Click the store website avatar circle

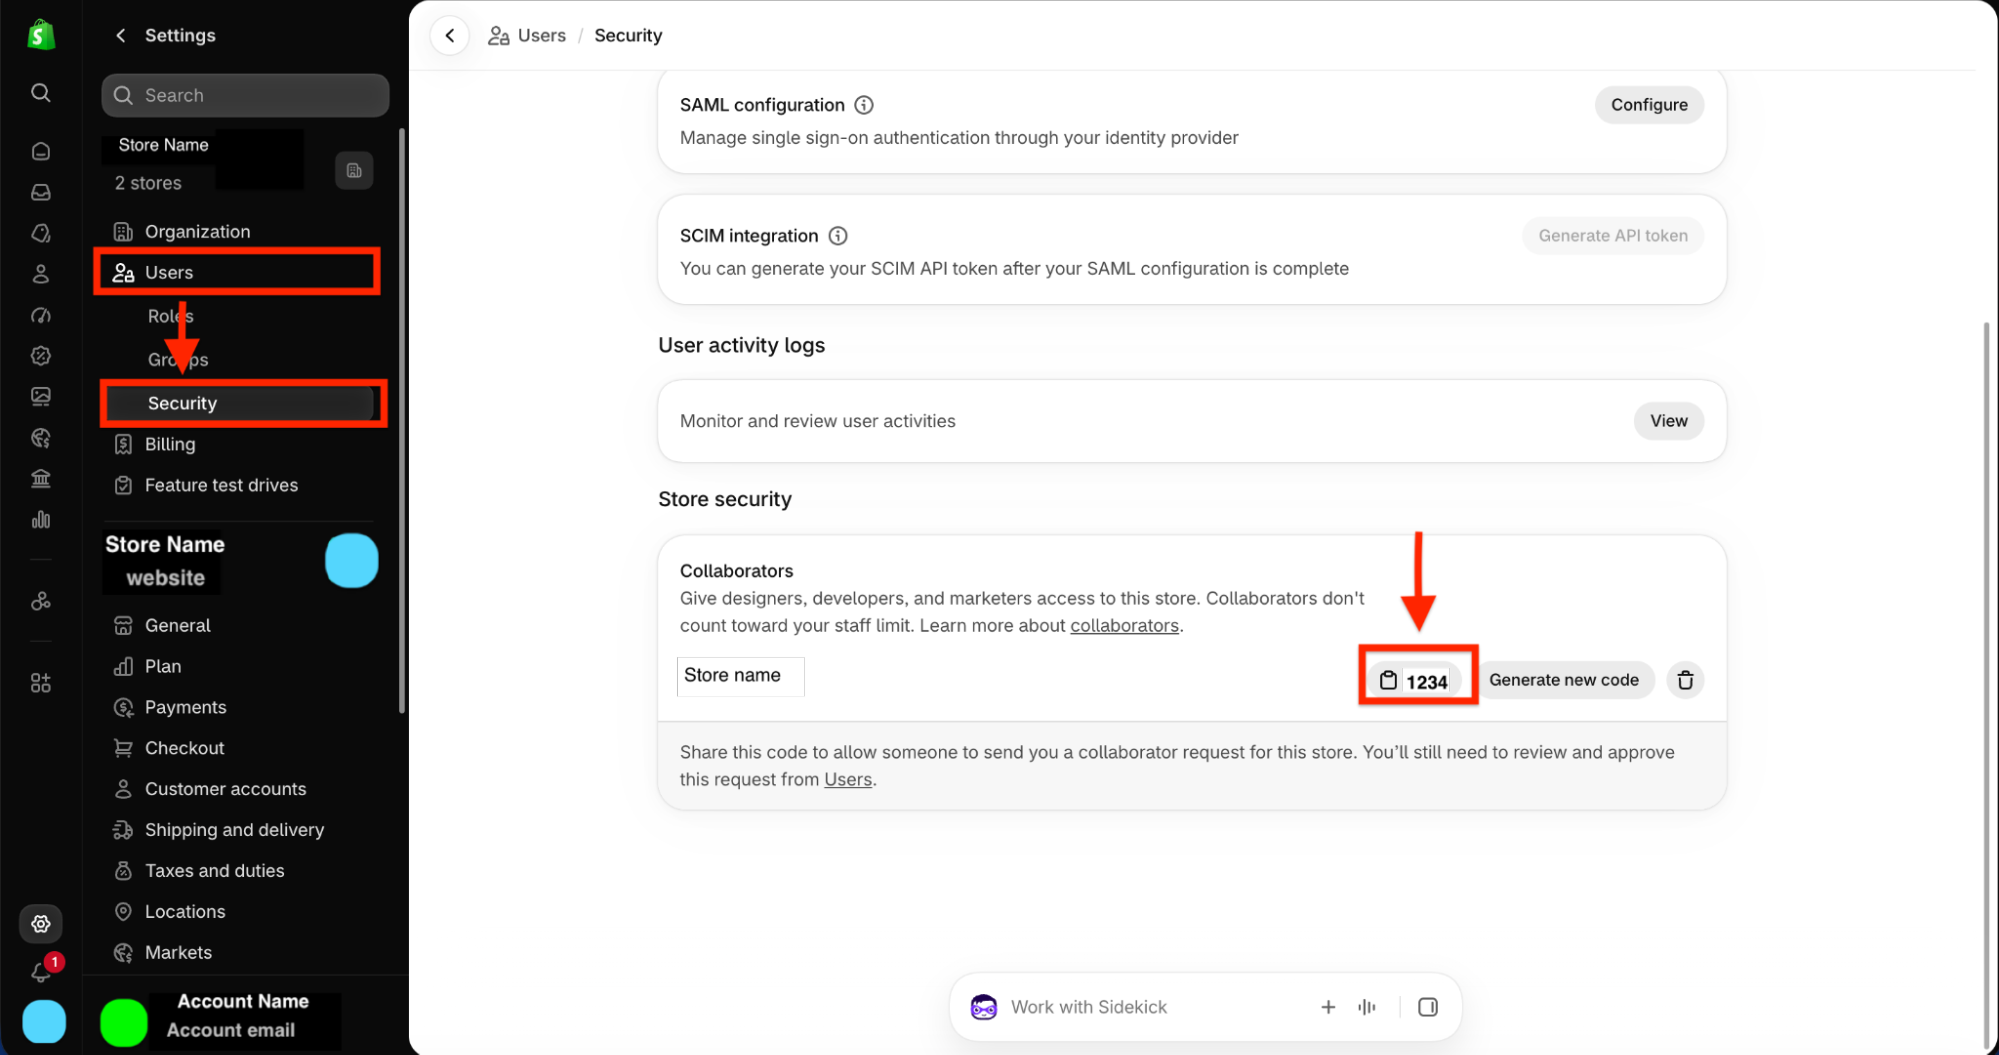352,560
